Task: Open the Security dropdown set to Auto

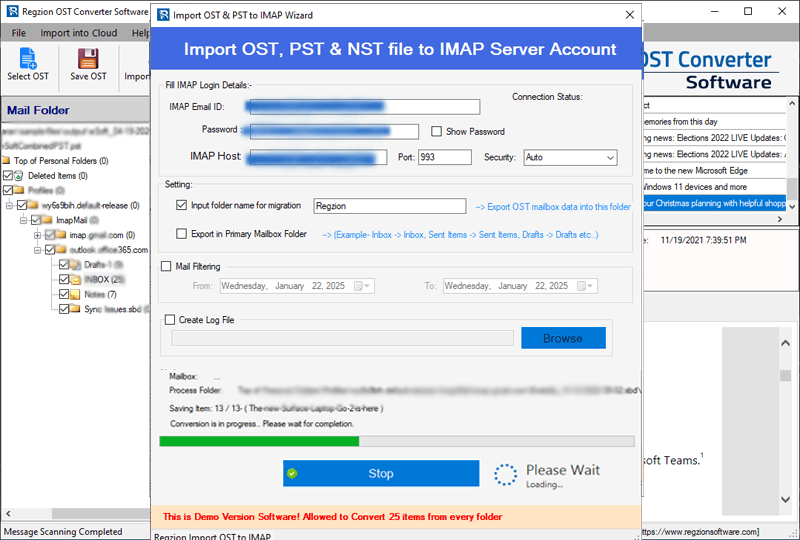Action: click(x=570, y=157)
